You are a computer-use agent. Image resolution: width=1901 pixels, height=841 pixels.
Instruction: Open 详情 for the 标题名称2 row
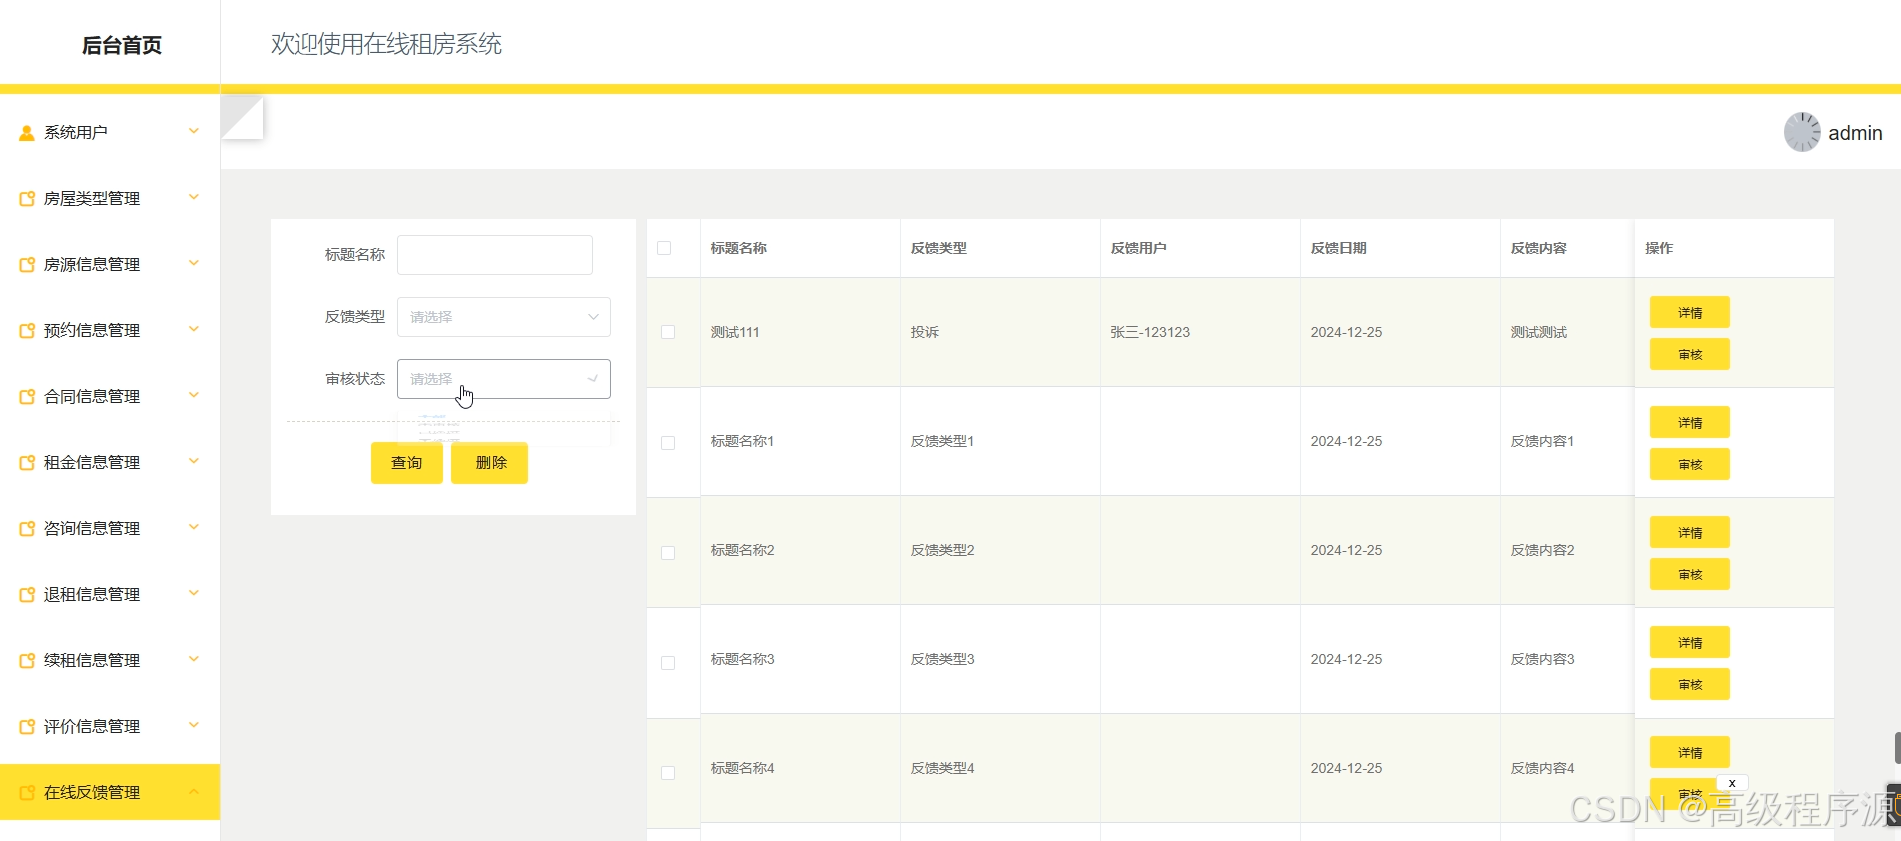point(1690,533)
